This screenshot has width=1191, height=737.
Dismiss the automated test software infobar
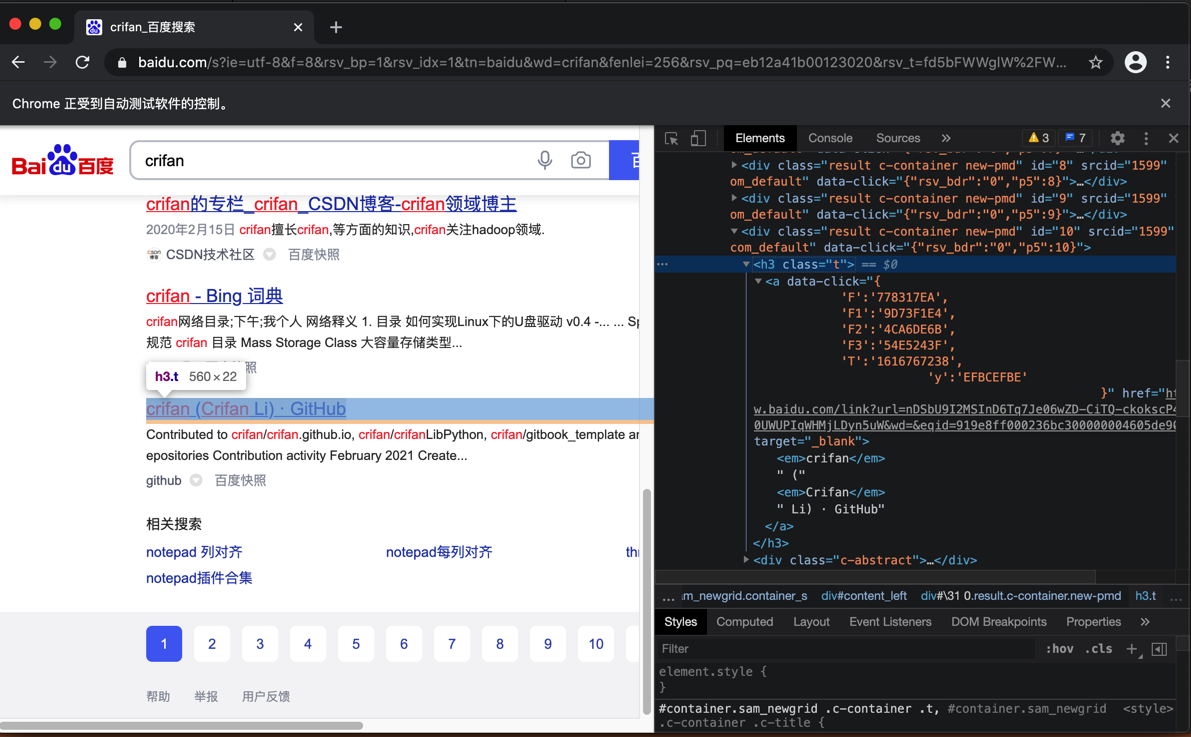coord(1165,103)
